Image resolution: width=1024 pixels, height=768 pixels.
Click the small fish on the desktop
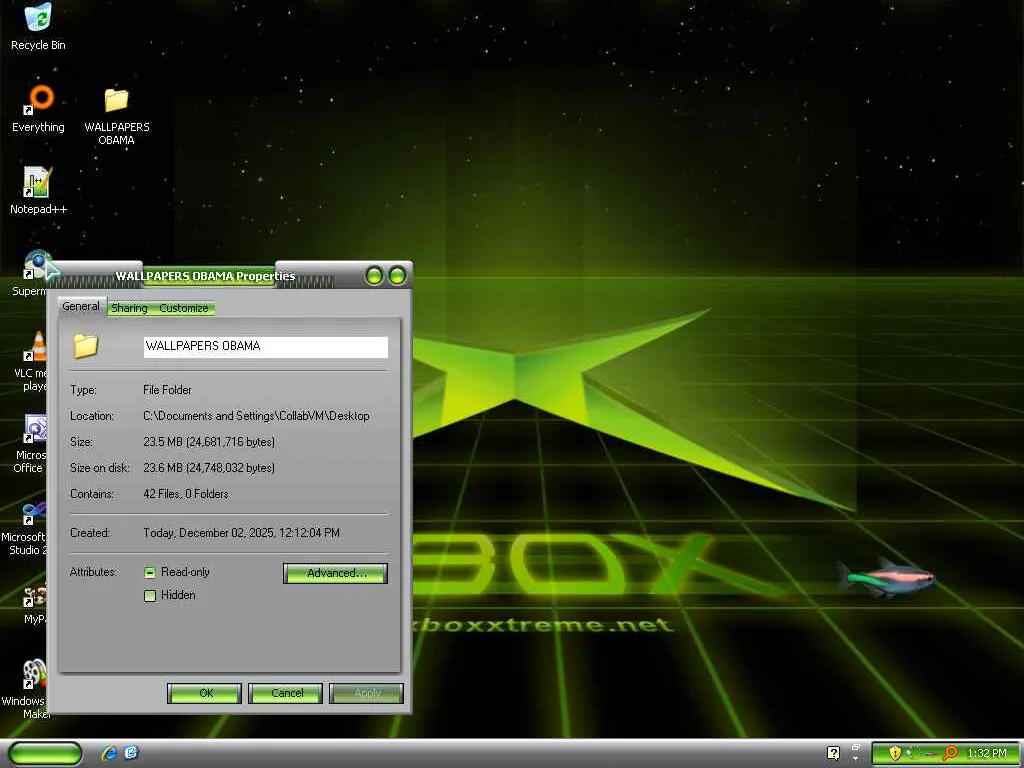(x=887, y=579)
